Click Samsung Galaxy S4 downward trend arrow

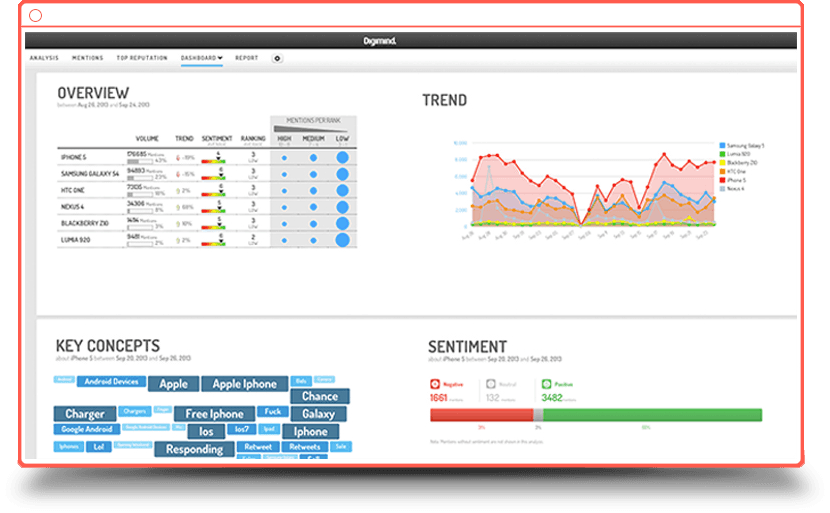pos(178,174)
